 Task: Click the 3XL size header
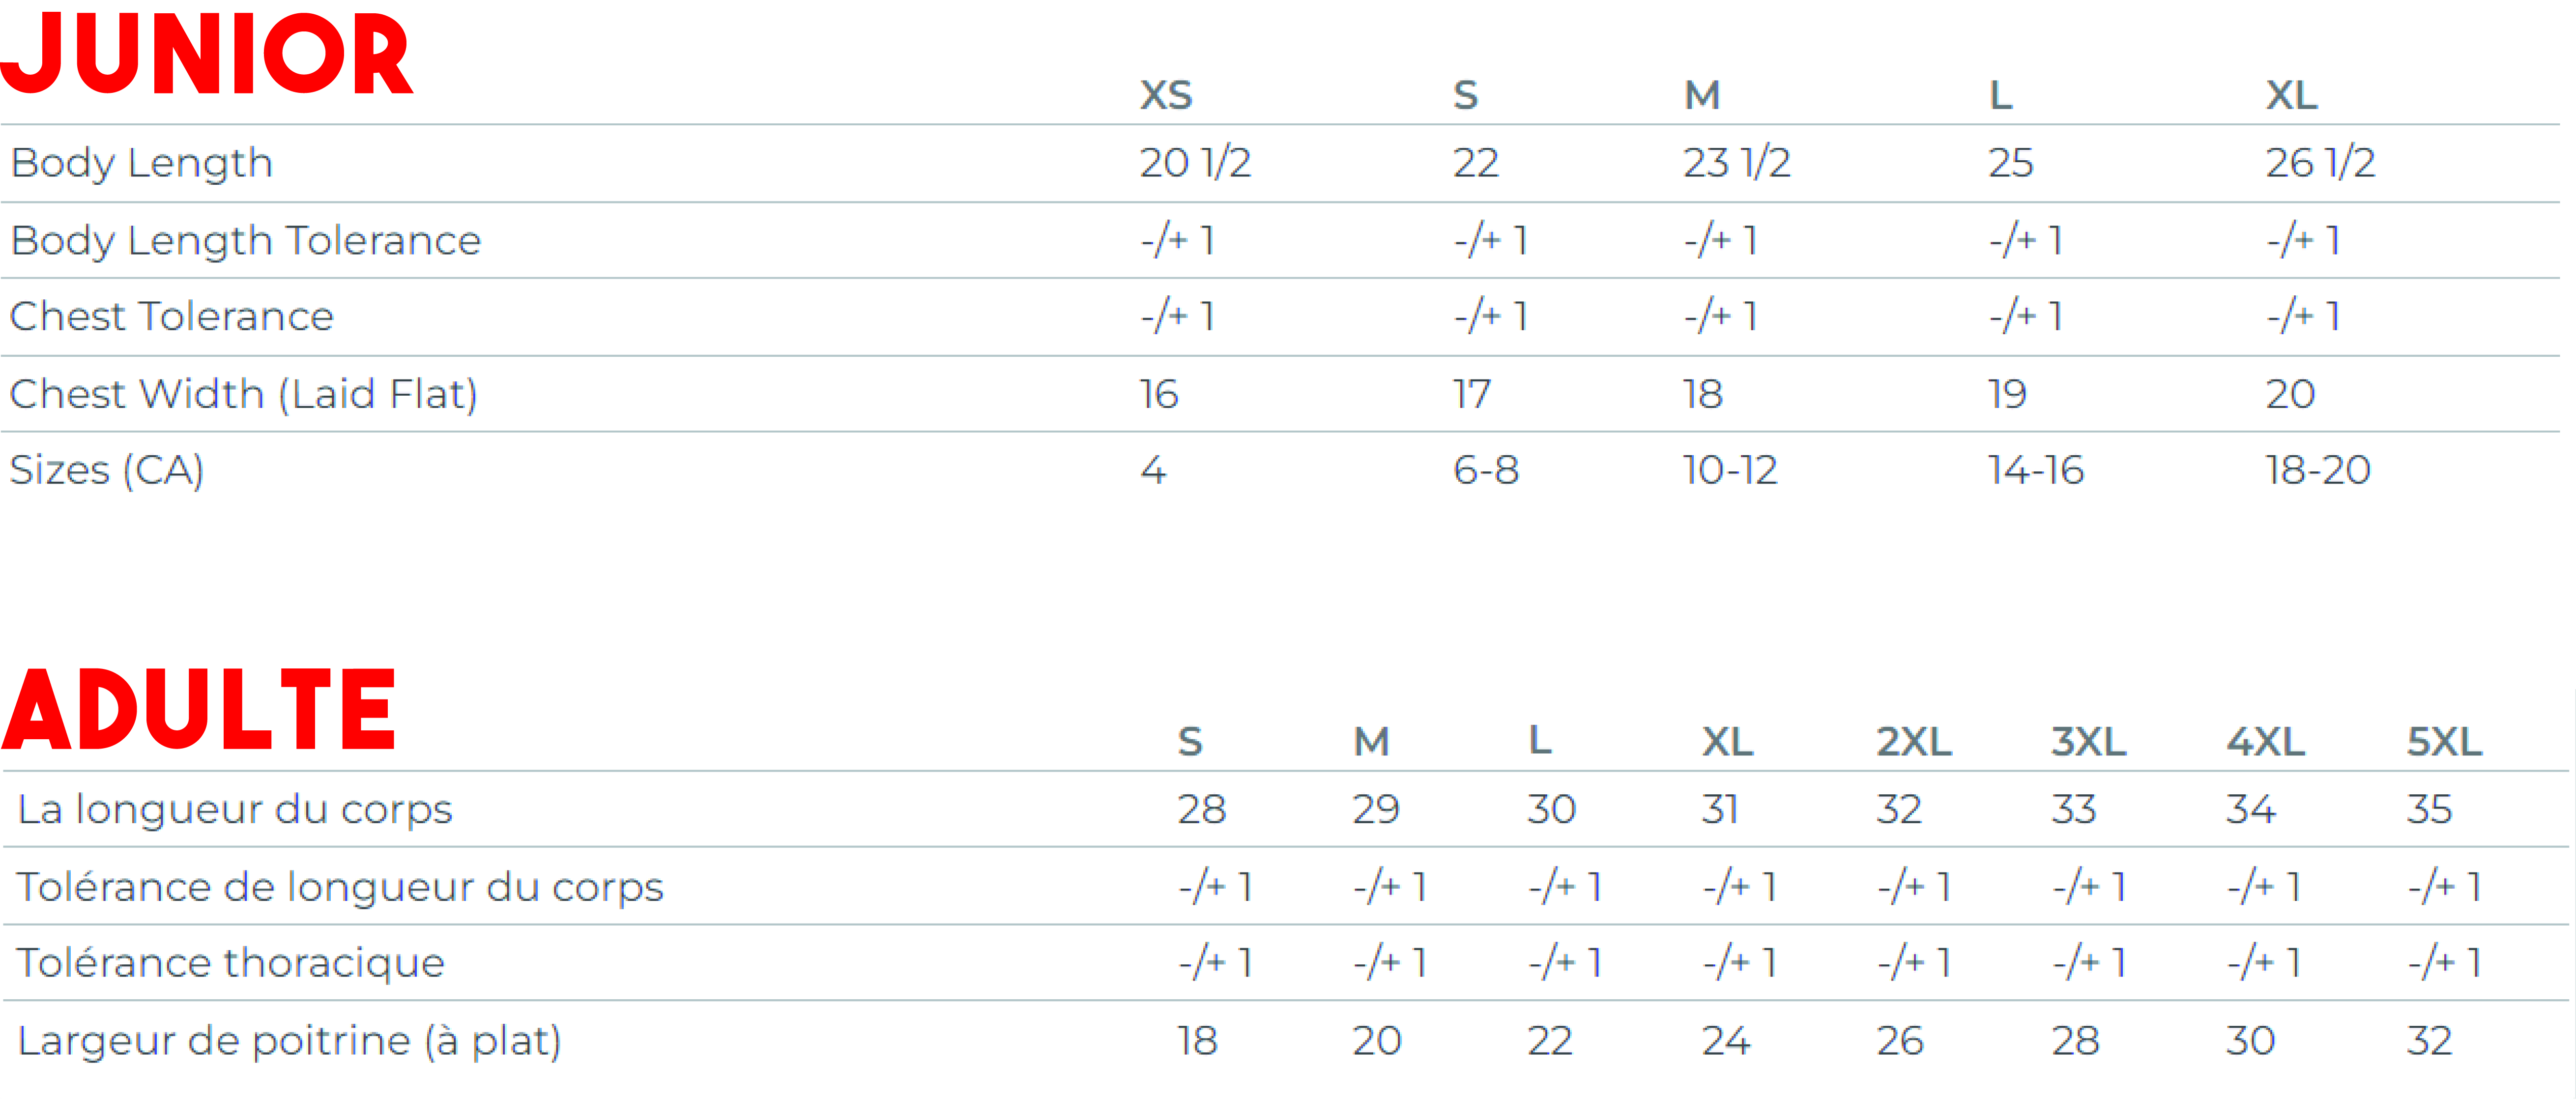2088,742
